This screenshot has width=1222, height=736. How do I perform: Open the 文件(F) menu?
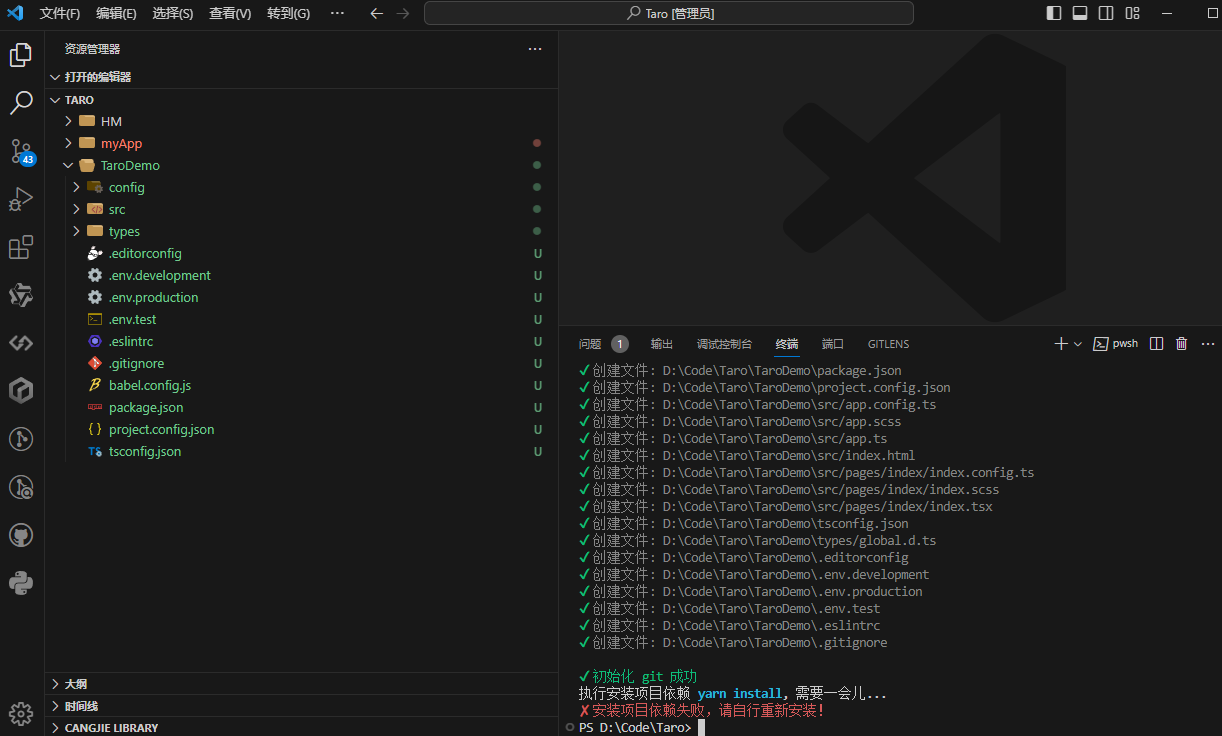pos(60,13)
